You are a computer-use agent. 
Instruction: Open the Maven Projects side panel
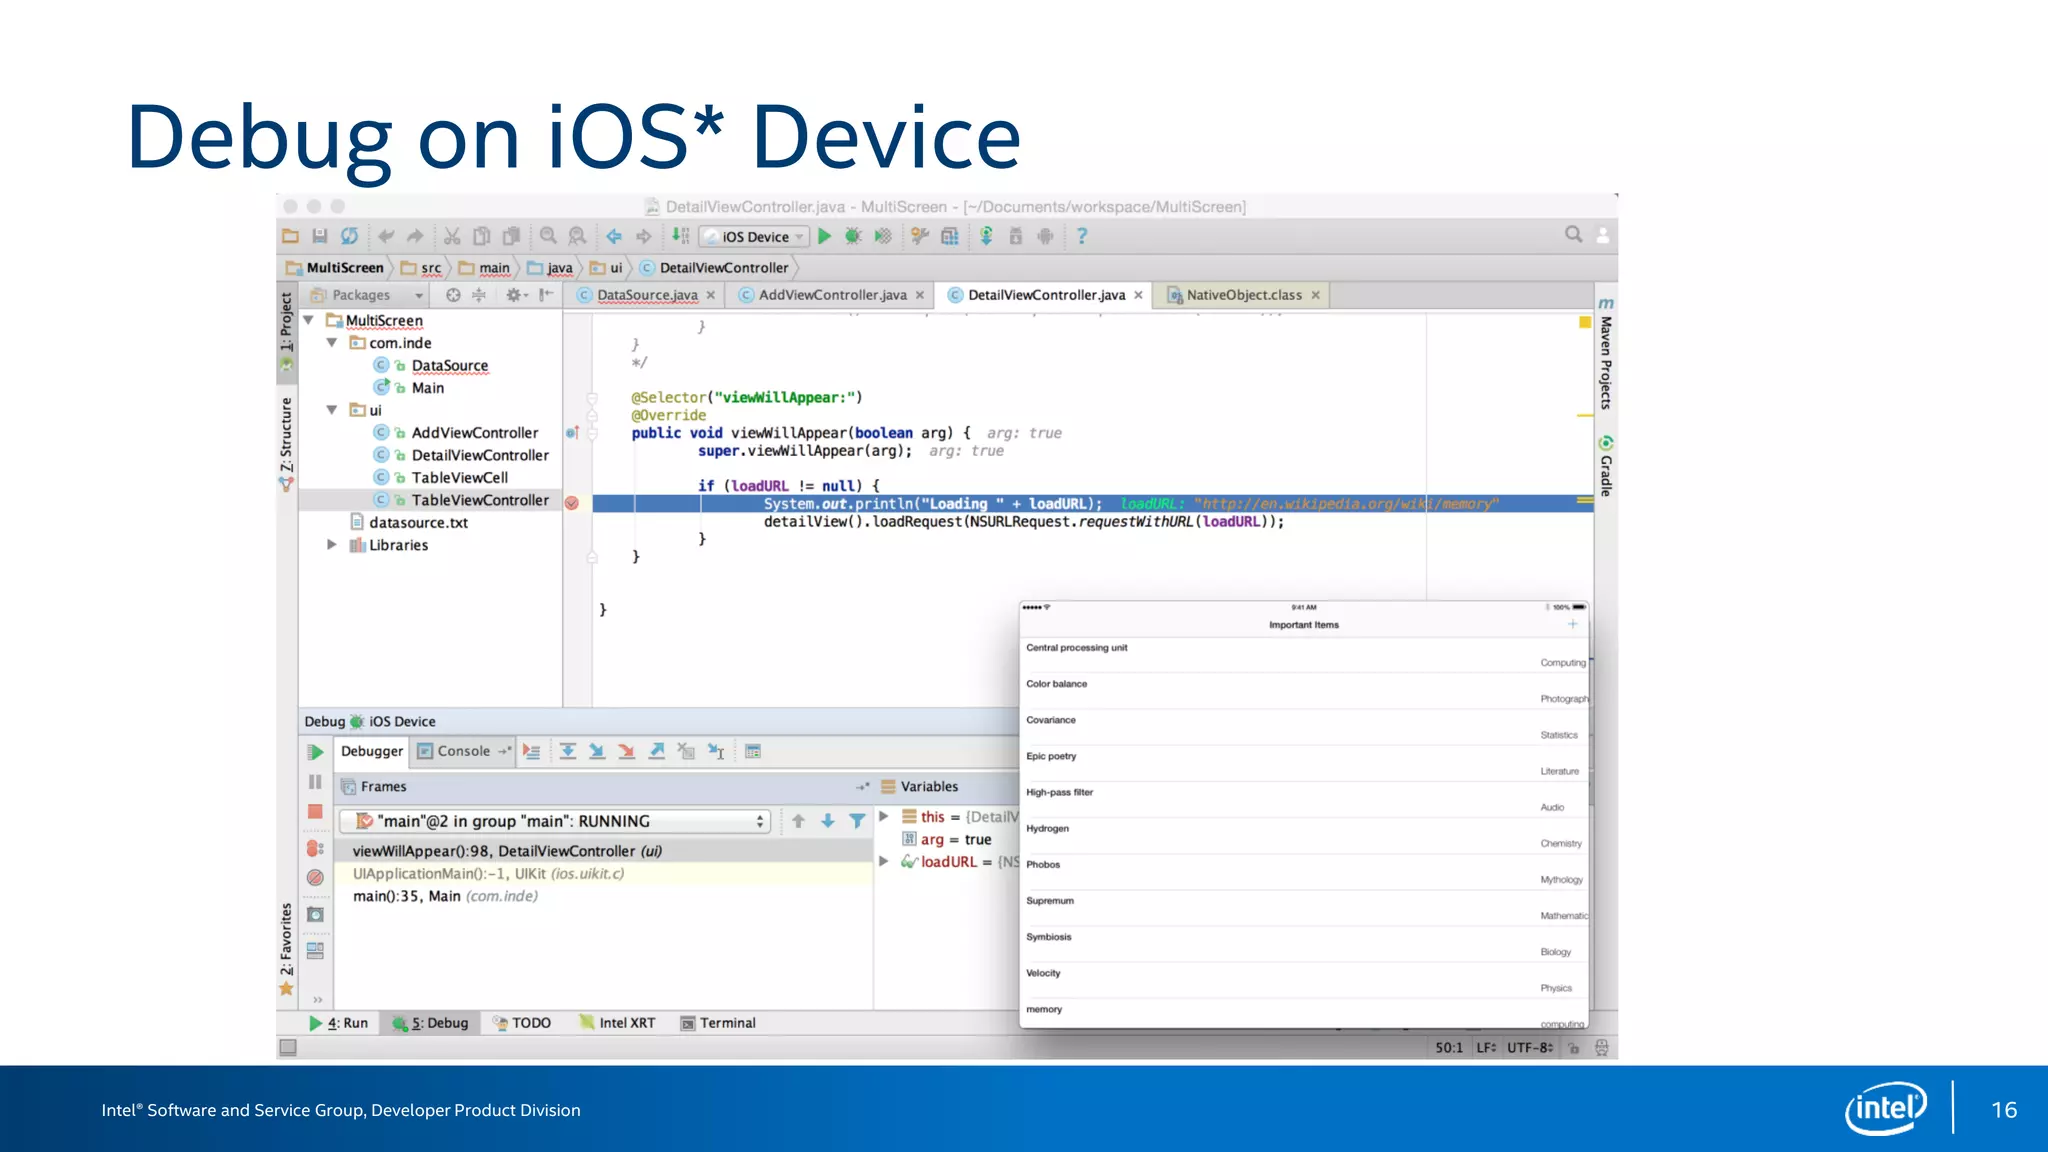(x=1606, y=354)
